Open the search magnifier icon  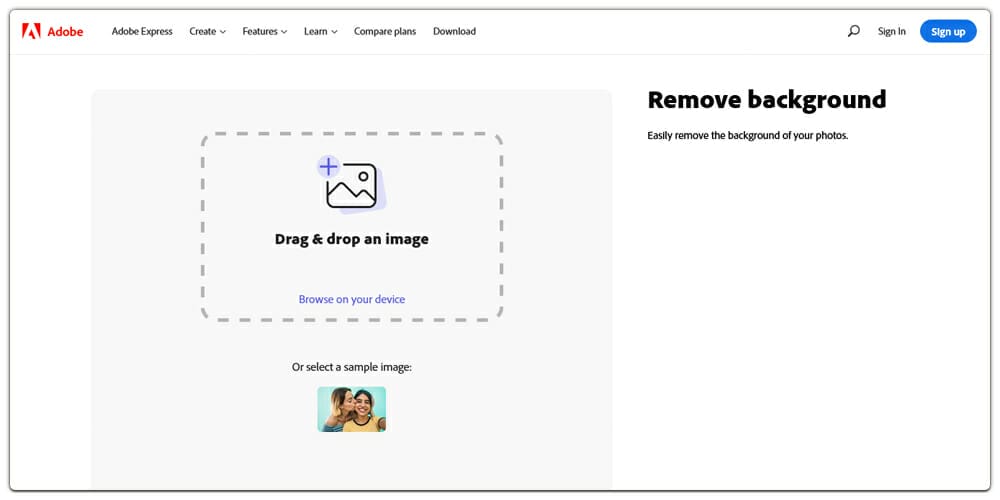click(x=853, y=31)
